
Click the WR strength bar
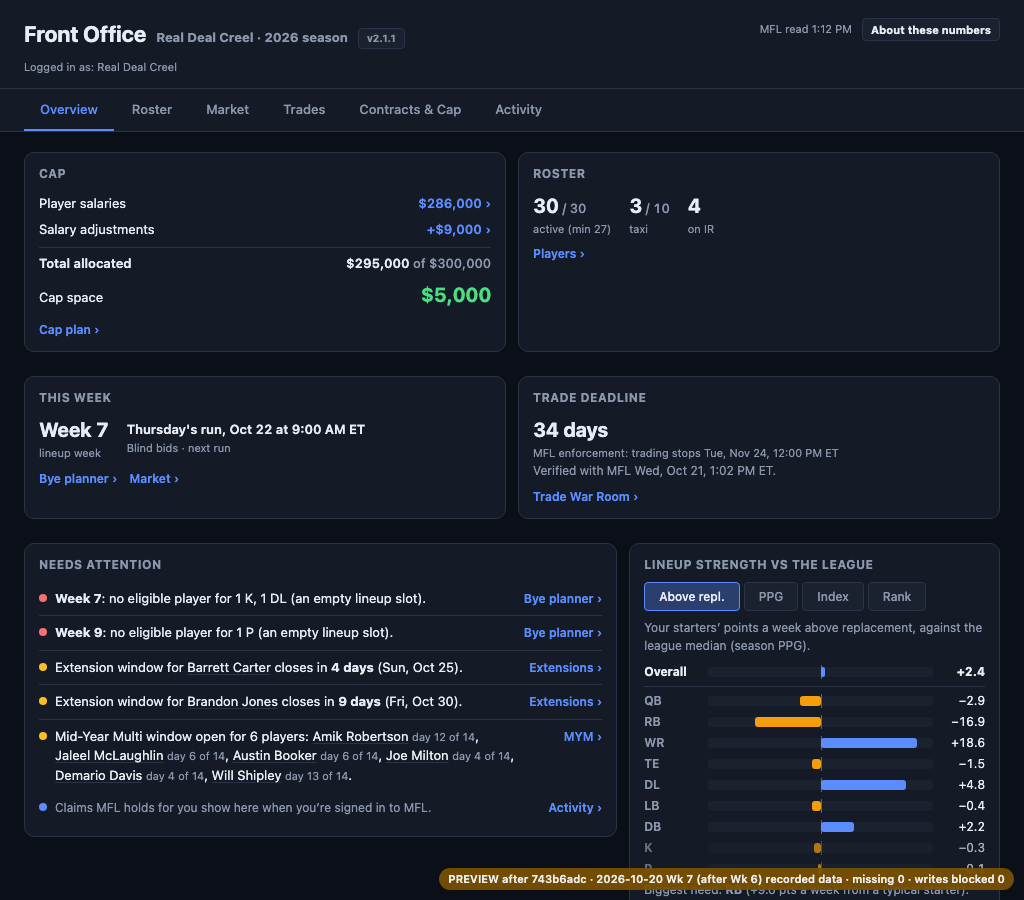pos(869,743)
